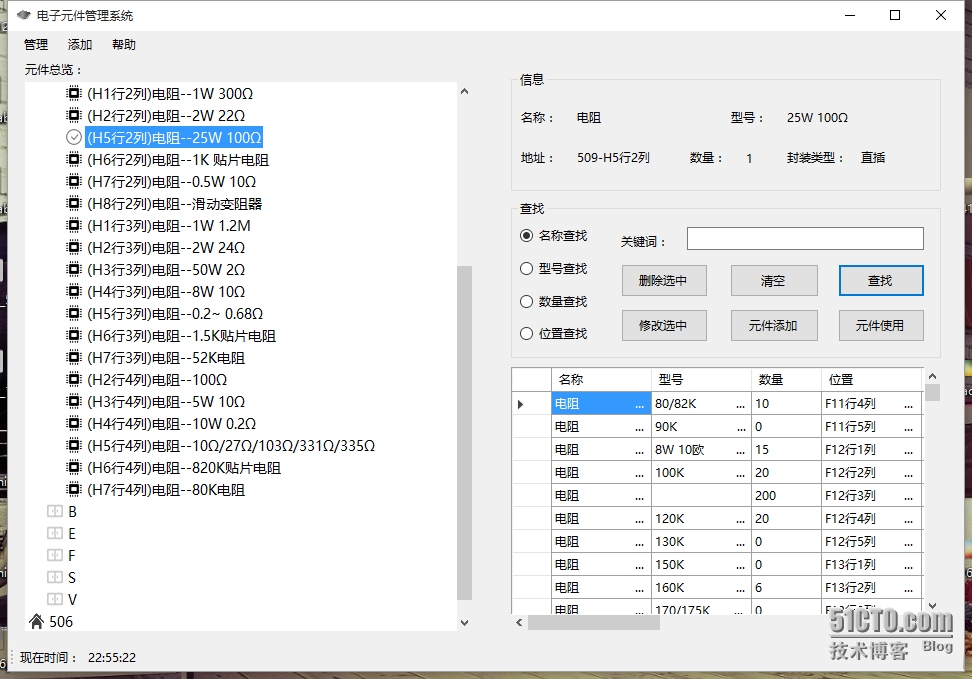Screen dimensions: 972x679
Task: Open the 添加 menu
Action: pos(79,45)
